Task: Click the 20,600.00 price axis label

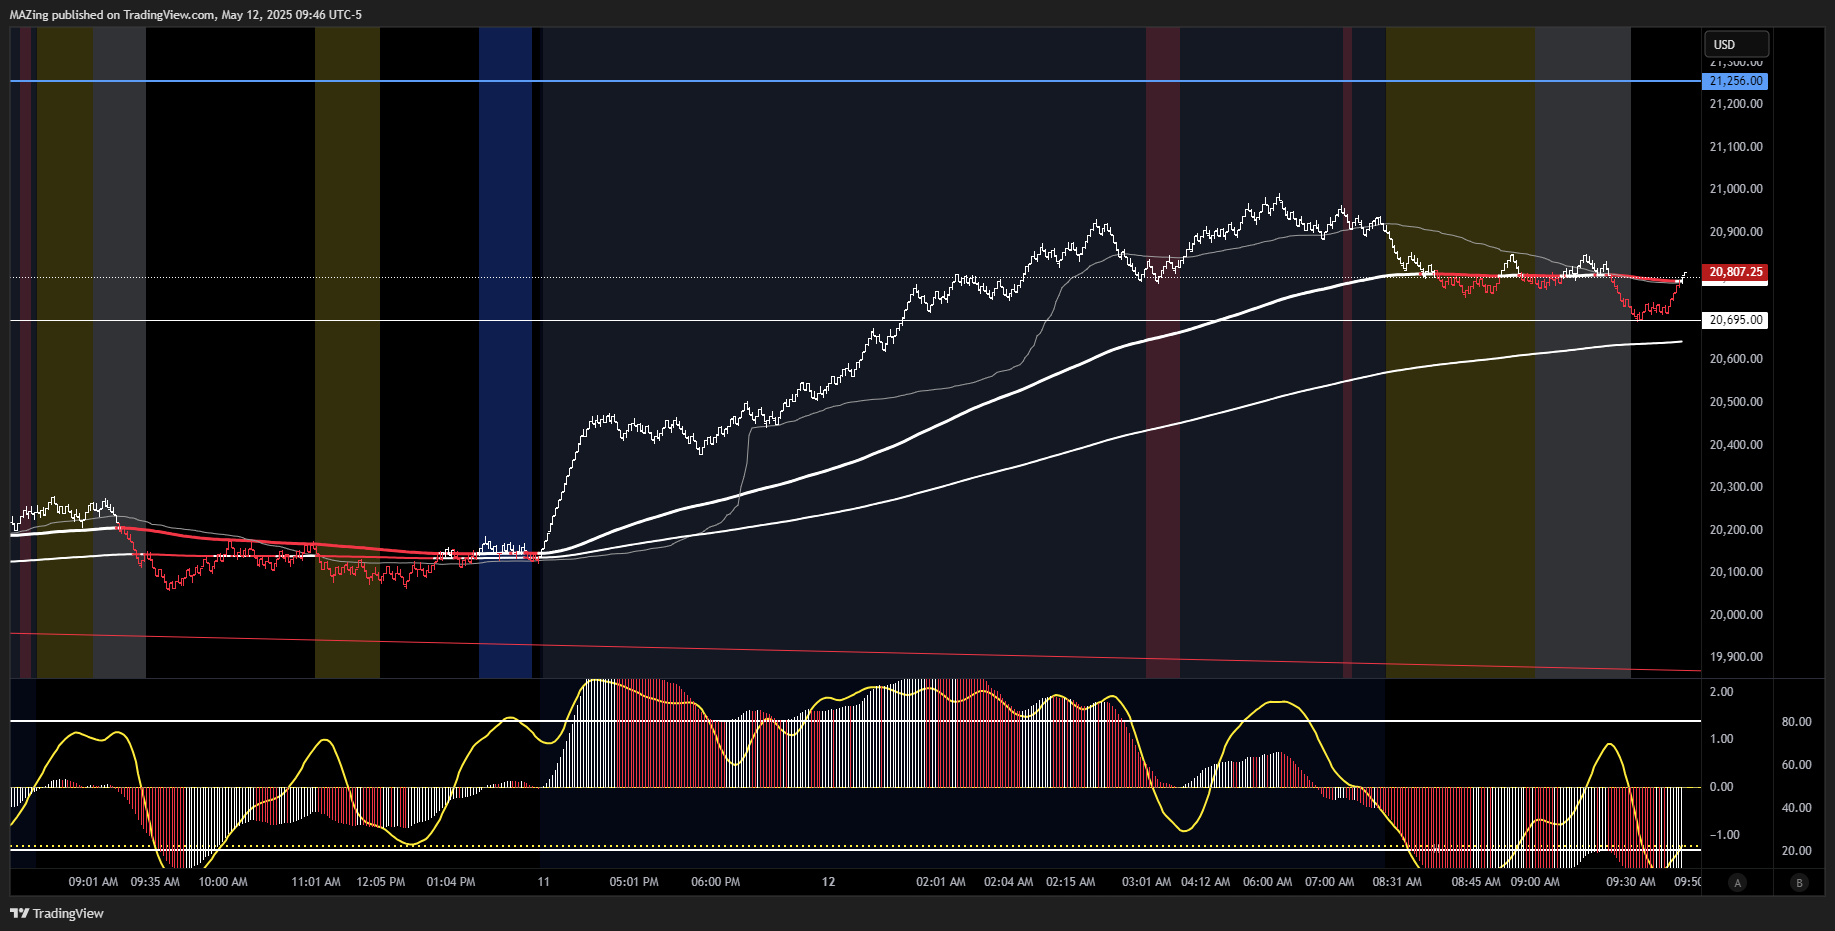Action: (1736, 359)
